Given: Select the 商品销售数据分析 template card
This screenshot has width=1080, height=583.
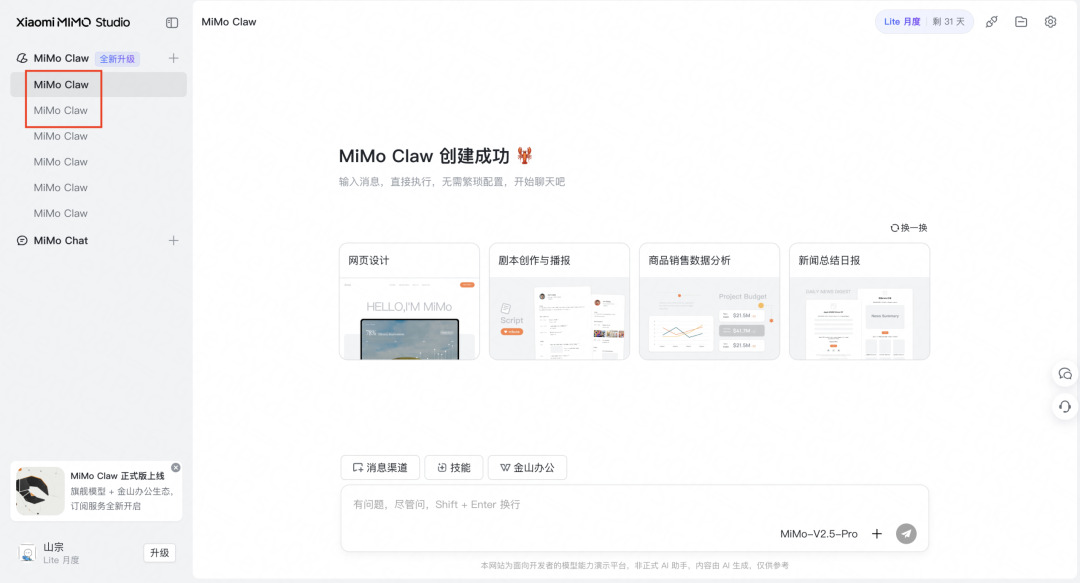Looking at the screenshot, I should [709, 301].
